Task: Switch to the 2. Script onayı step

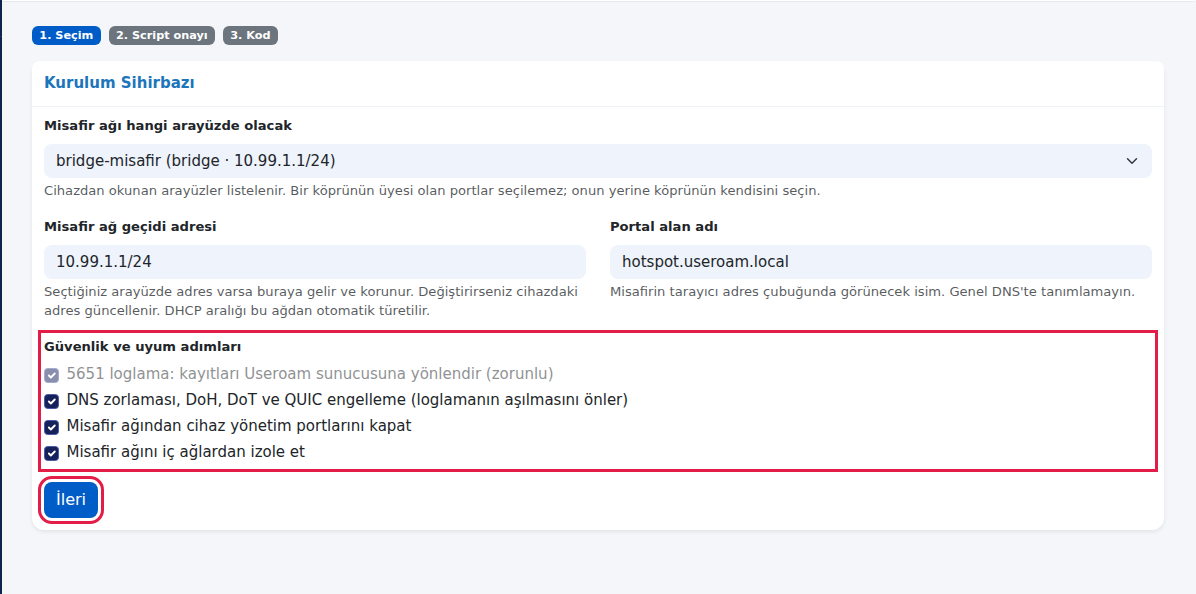Action: (162, 35)
